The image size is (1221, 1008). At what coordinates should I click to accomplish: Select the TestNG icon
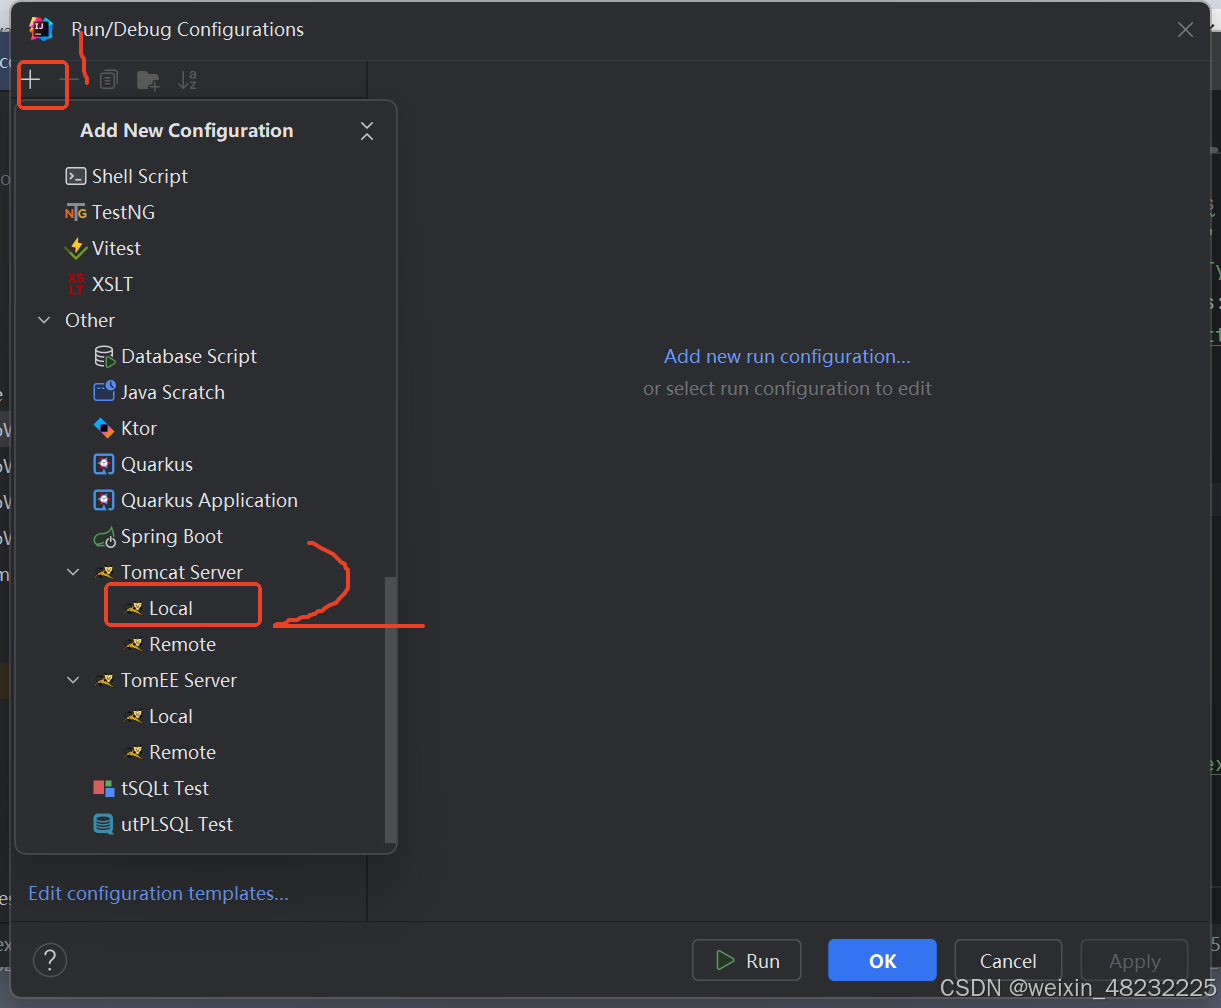pos(75,212)
